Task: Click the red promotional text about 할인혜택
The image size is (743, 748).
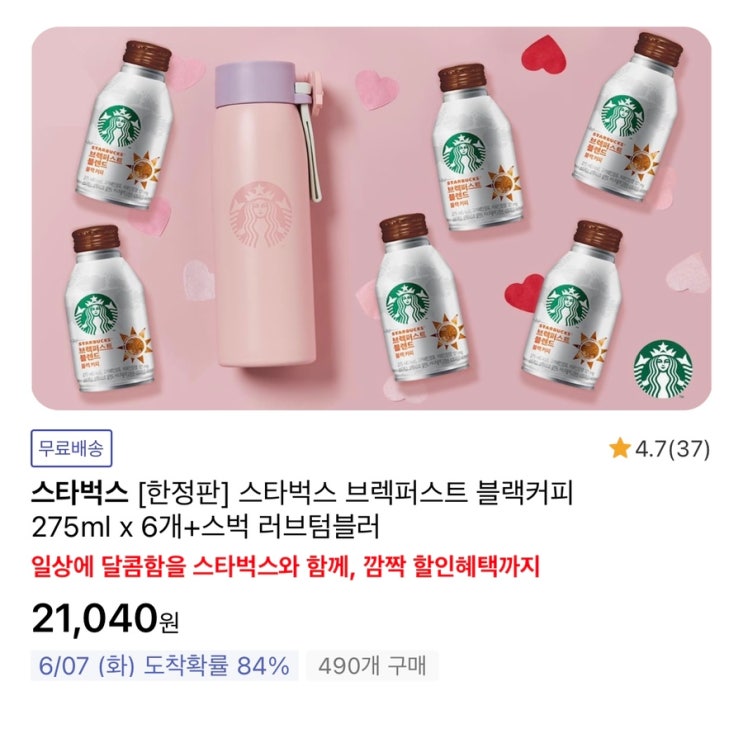Action: (x=286, y=566)
